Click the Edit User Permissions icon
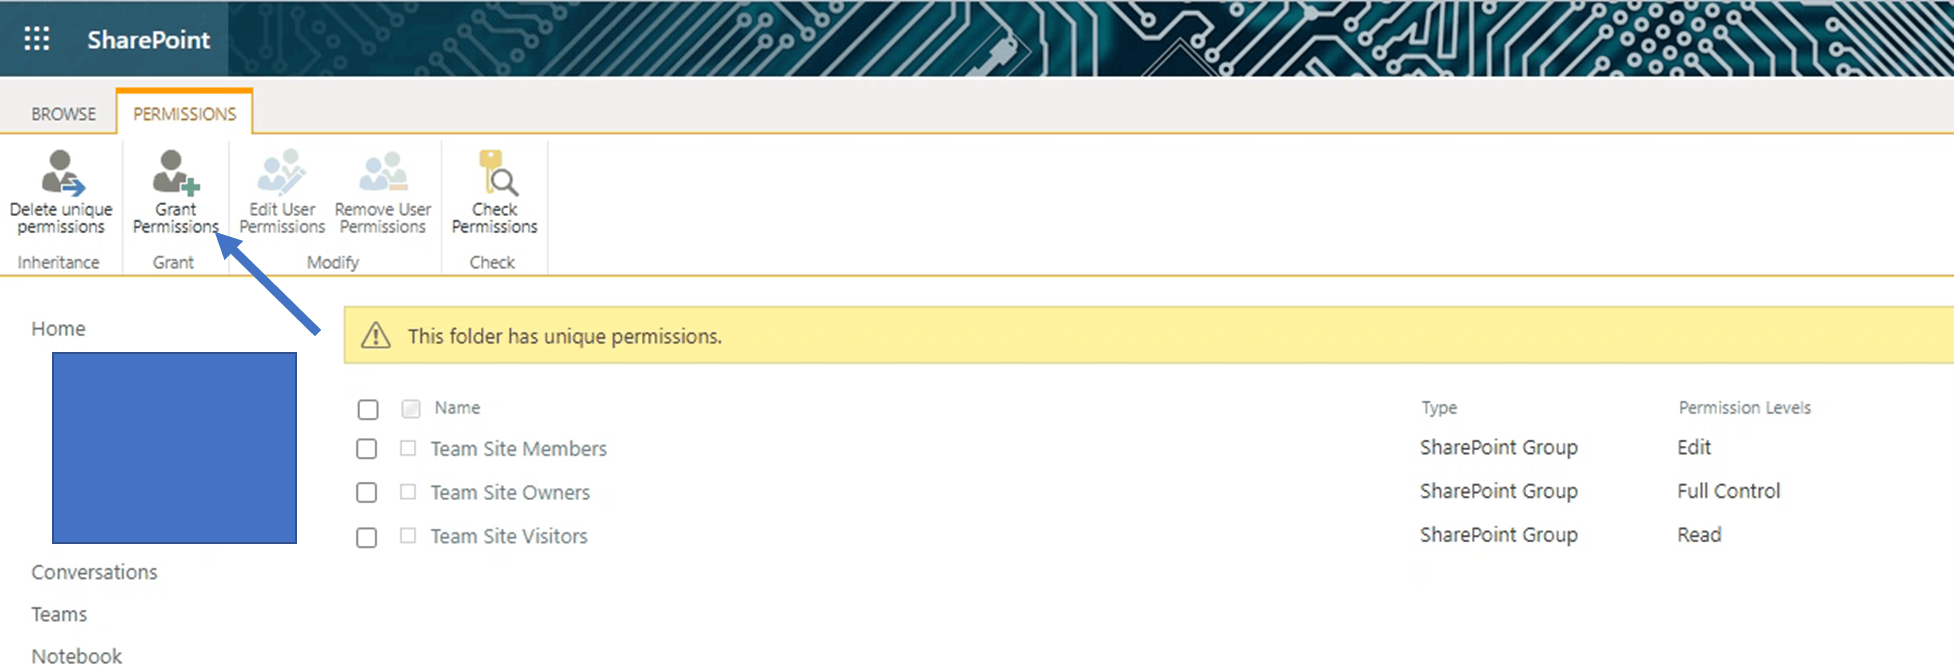Image resolution: width=1954 pixels, height=665 pixels. (x=282, y=173)
